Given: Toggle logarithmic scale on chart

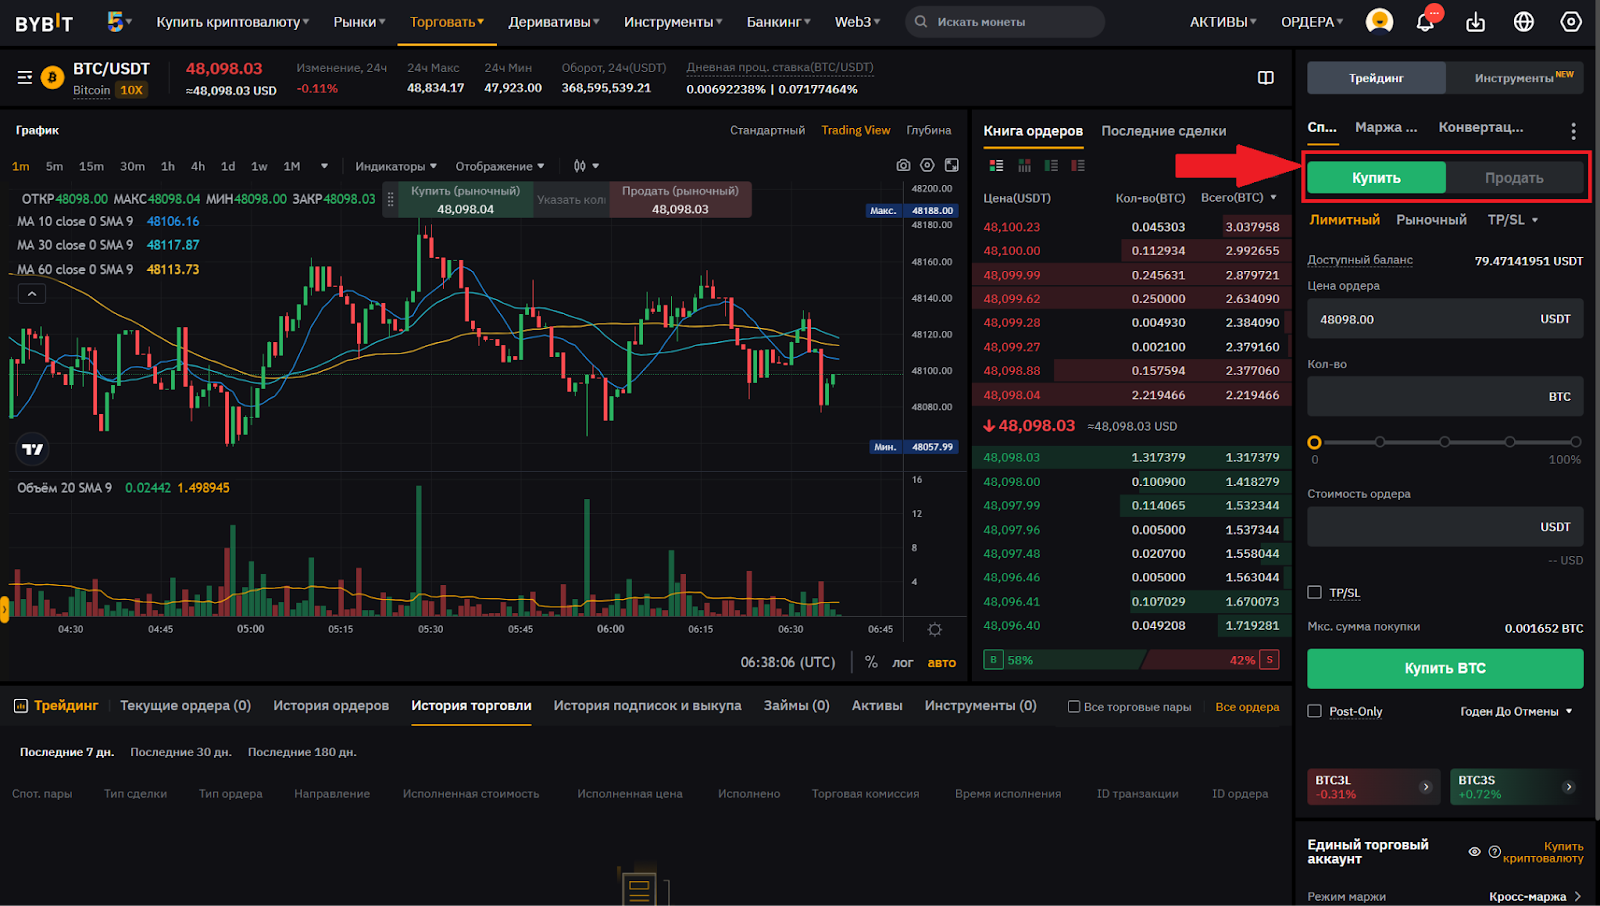Looking at the screenshot, I should (x=902, y=662).
